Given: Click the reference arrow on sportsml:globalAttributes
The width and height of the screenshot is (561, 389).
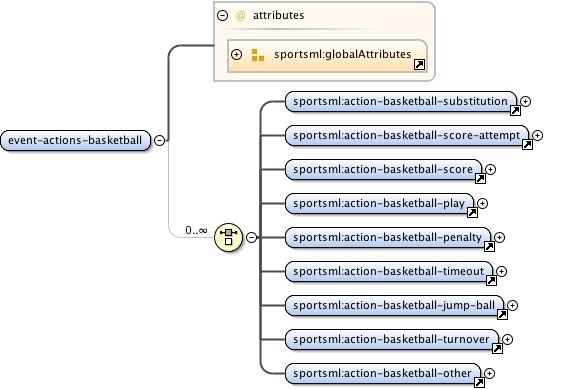Looking at the screenshot, I should point(419,64).
